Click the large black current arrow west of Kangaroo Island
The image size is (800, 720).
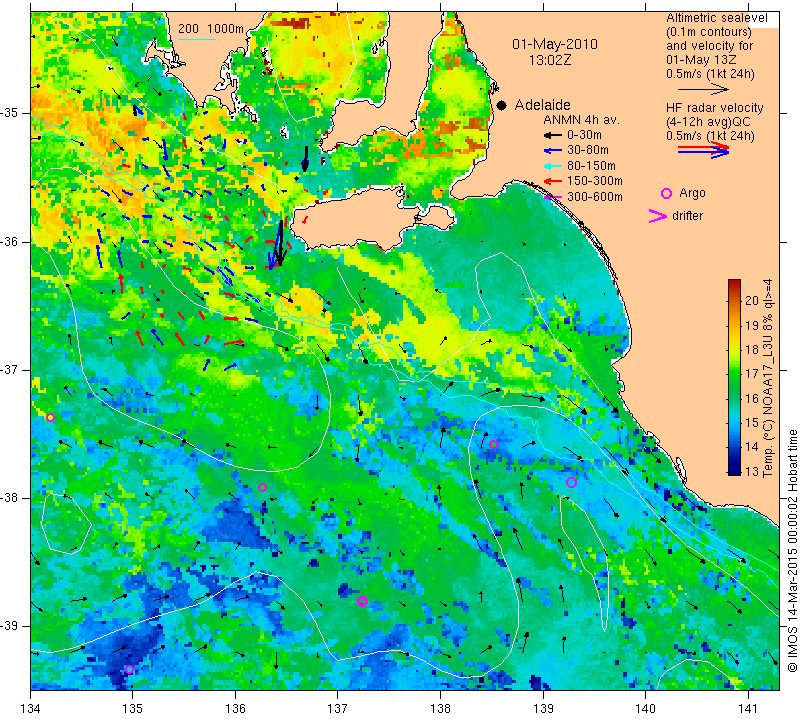click(280, 243)
